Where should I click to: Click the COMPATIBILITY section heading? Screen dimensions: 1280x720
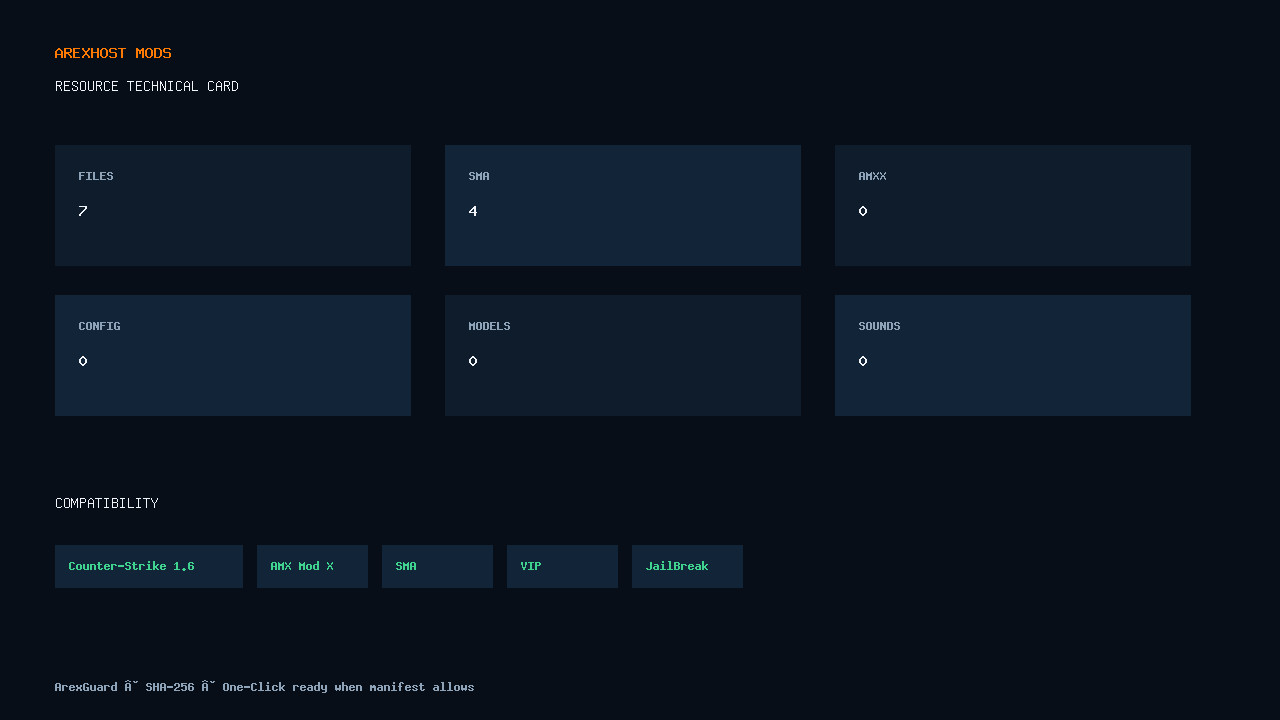pyautogui.click(x=107, y=503)
